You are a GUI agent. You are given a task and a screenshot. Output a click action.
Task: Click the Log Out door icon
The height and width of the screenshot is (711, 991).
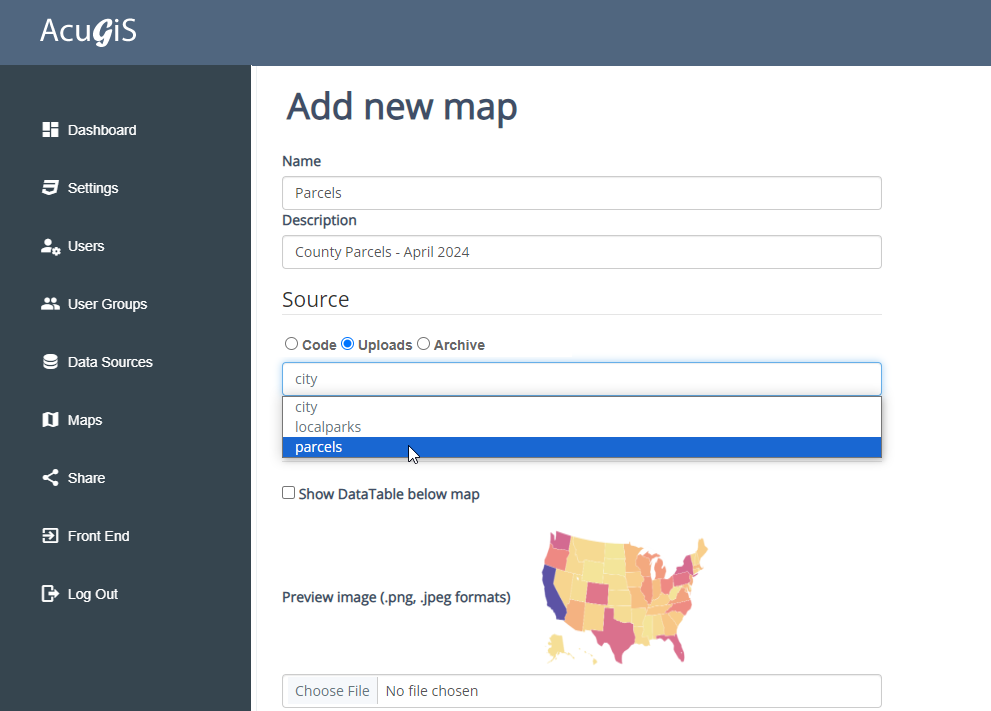tap(50, 594)
